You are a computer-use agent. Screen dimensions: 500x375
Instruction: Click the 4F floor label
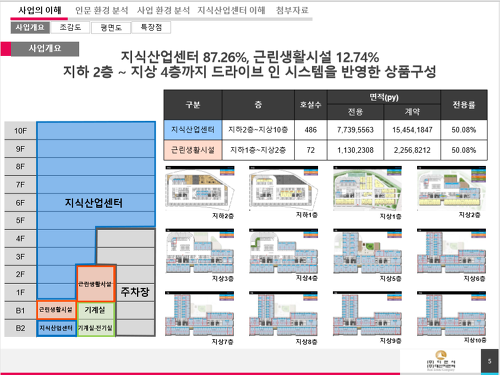pyautogui.click(x=20, y=238)
